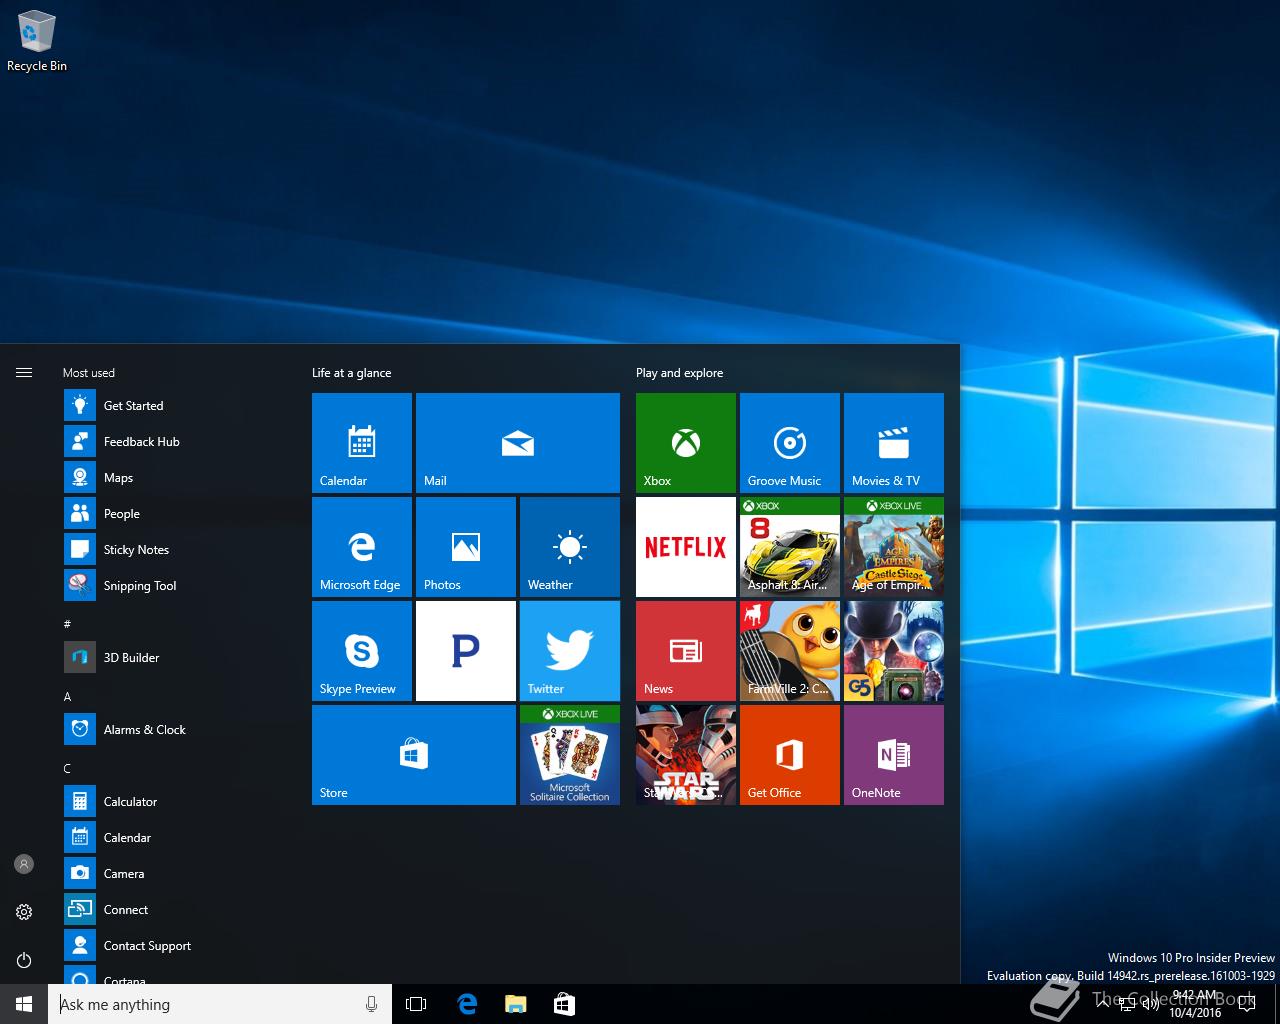Open the Weather tile
1280x1024 pixels.
(569, 546)
